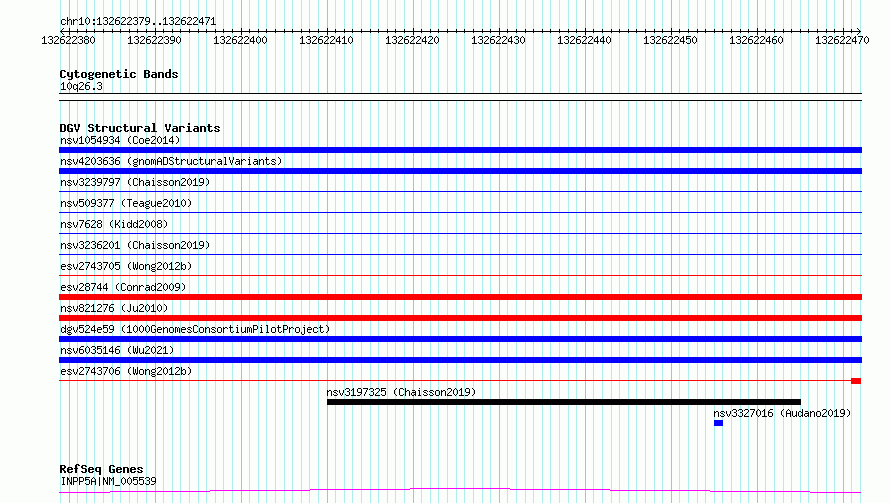This screenshot has width=890, height=503.
Task: Click the chr10:132622379..132622471 region label
Action: coord(138,22)
